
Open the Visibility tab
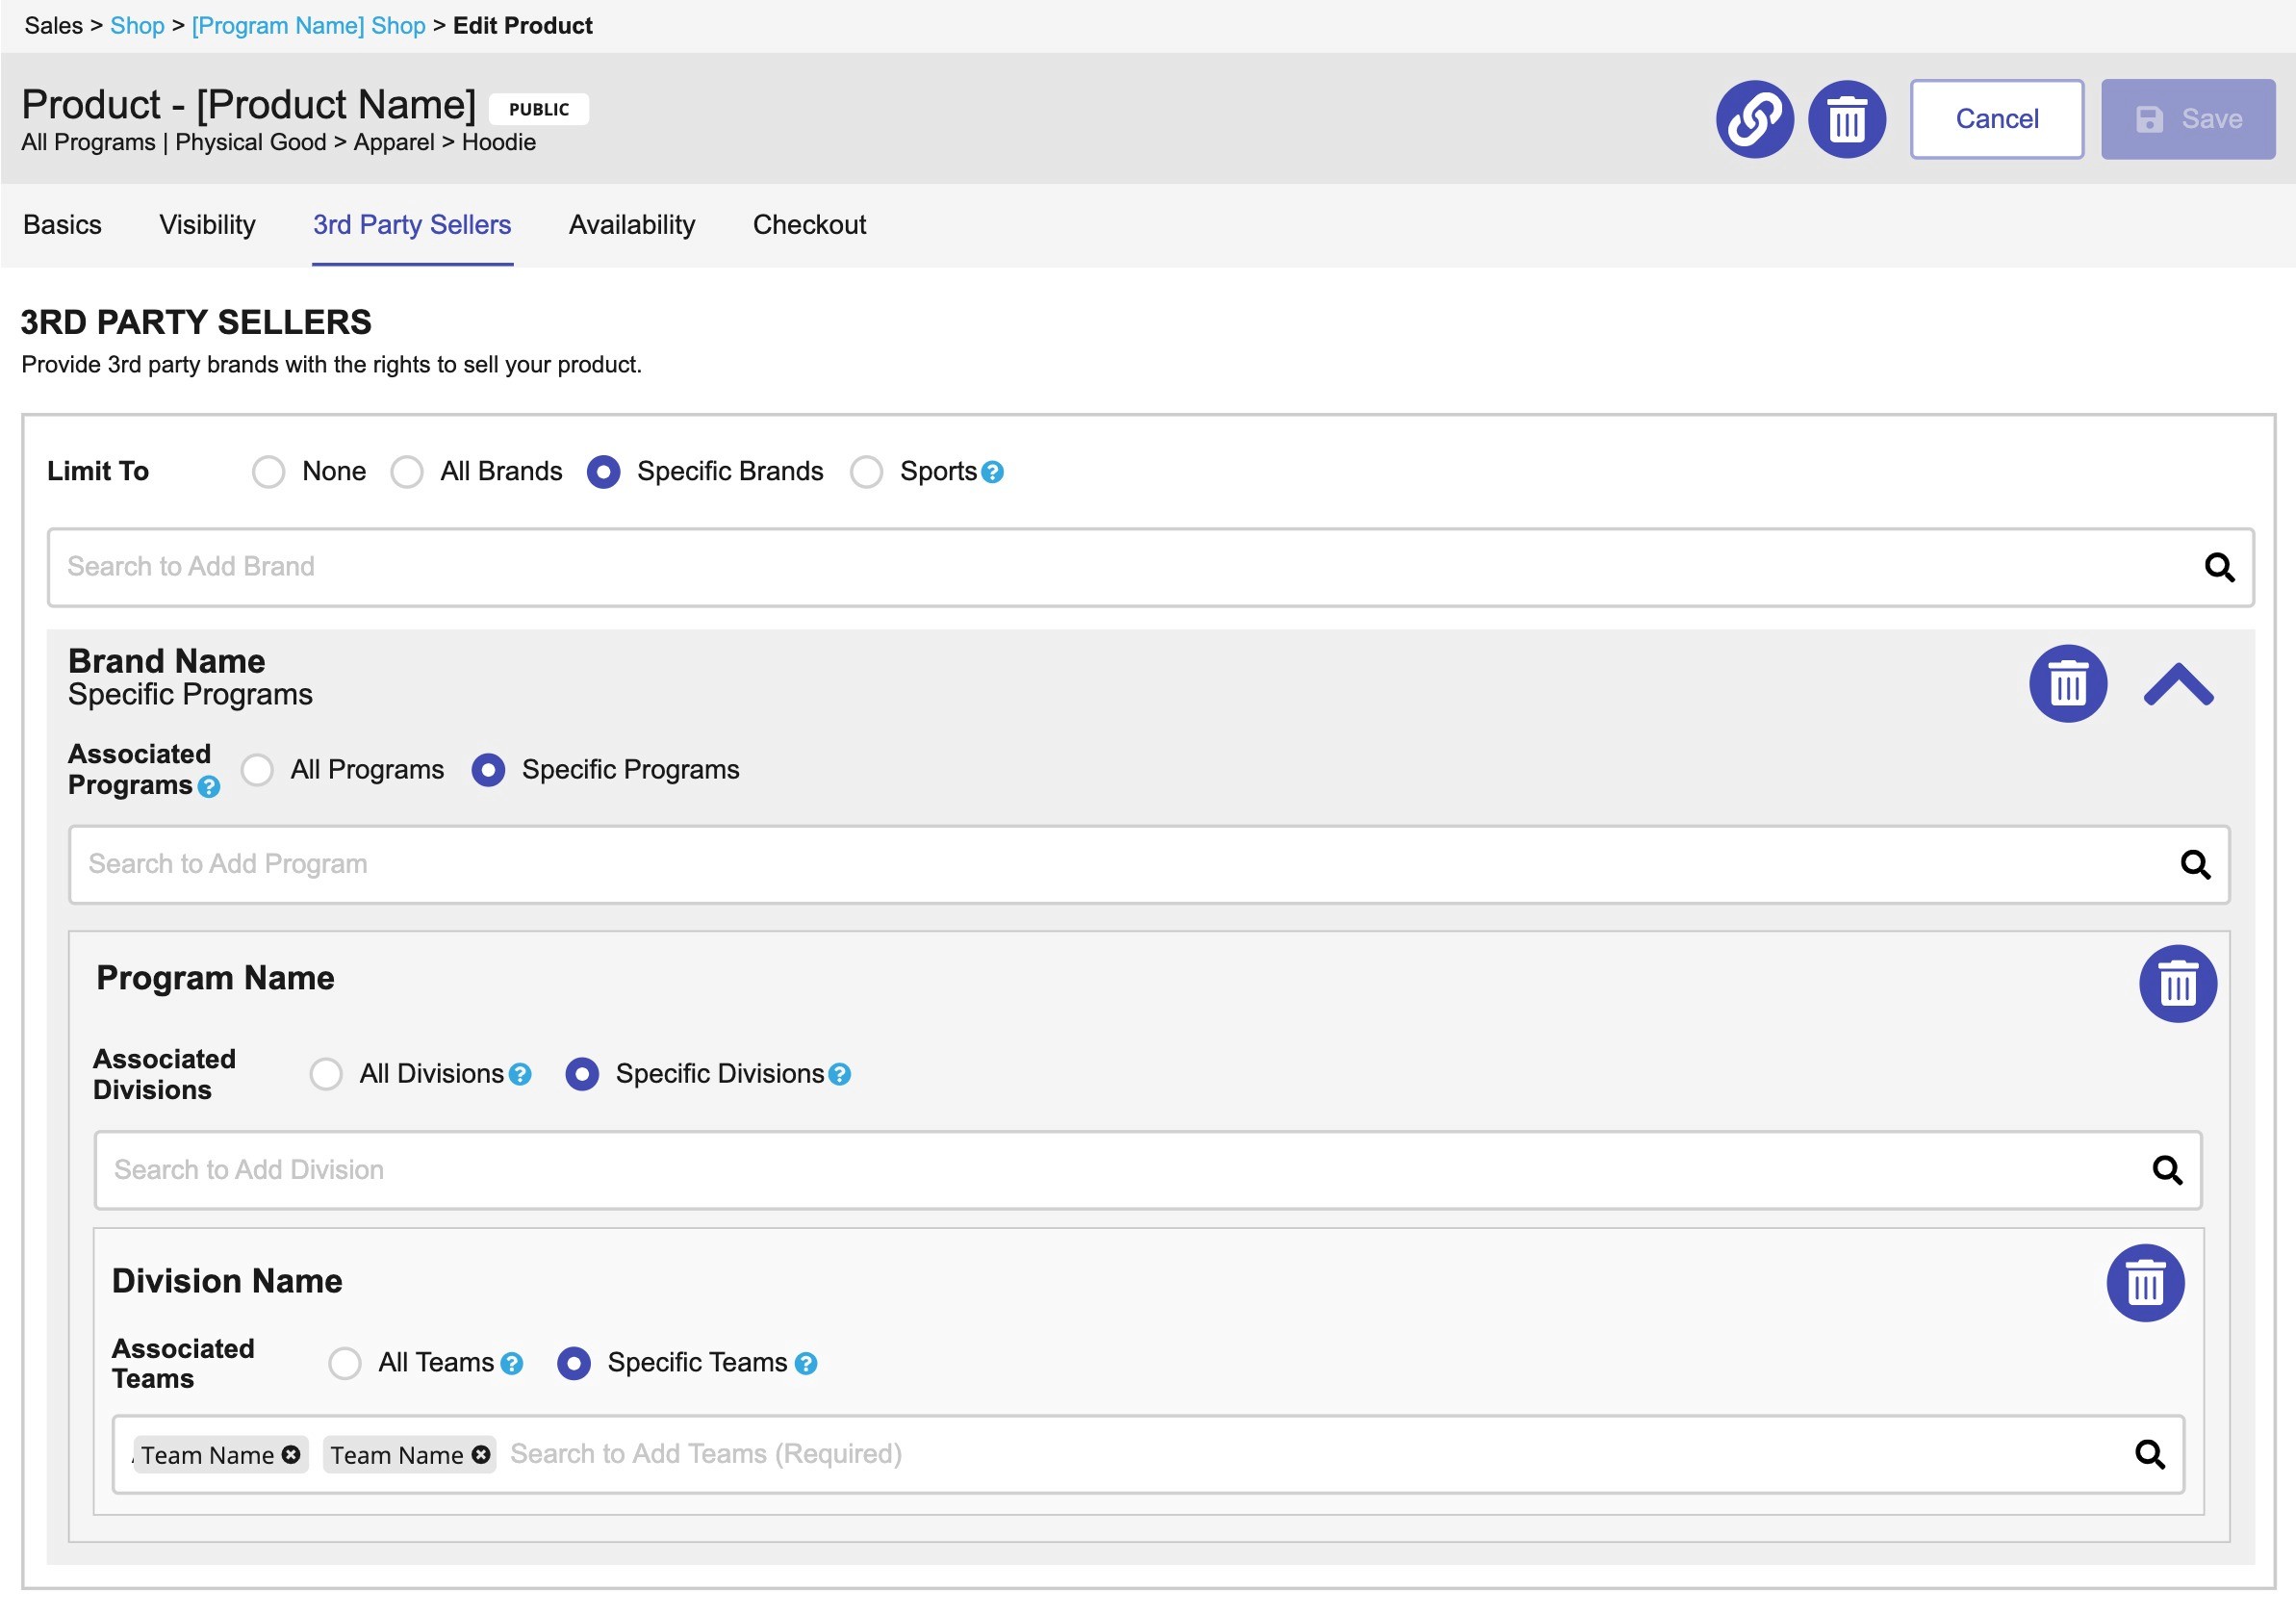pos(207,225)
